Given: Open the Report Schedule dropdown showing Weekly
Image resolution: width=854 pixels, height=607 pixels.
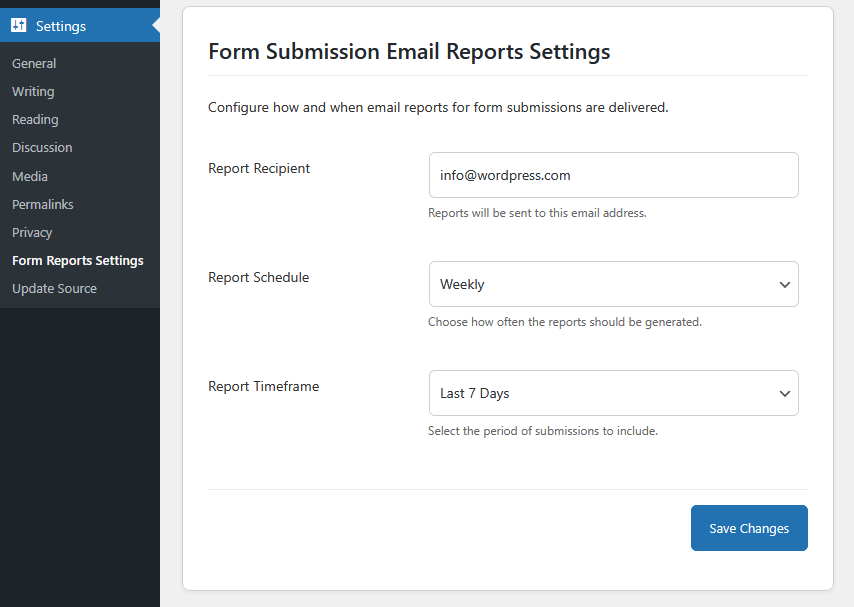Looking at the screenshot, I should (600, 284).
